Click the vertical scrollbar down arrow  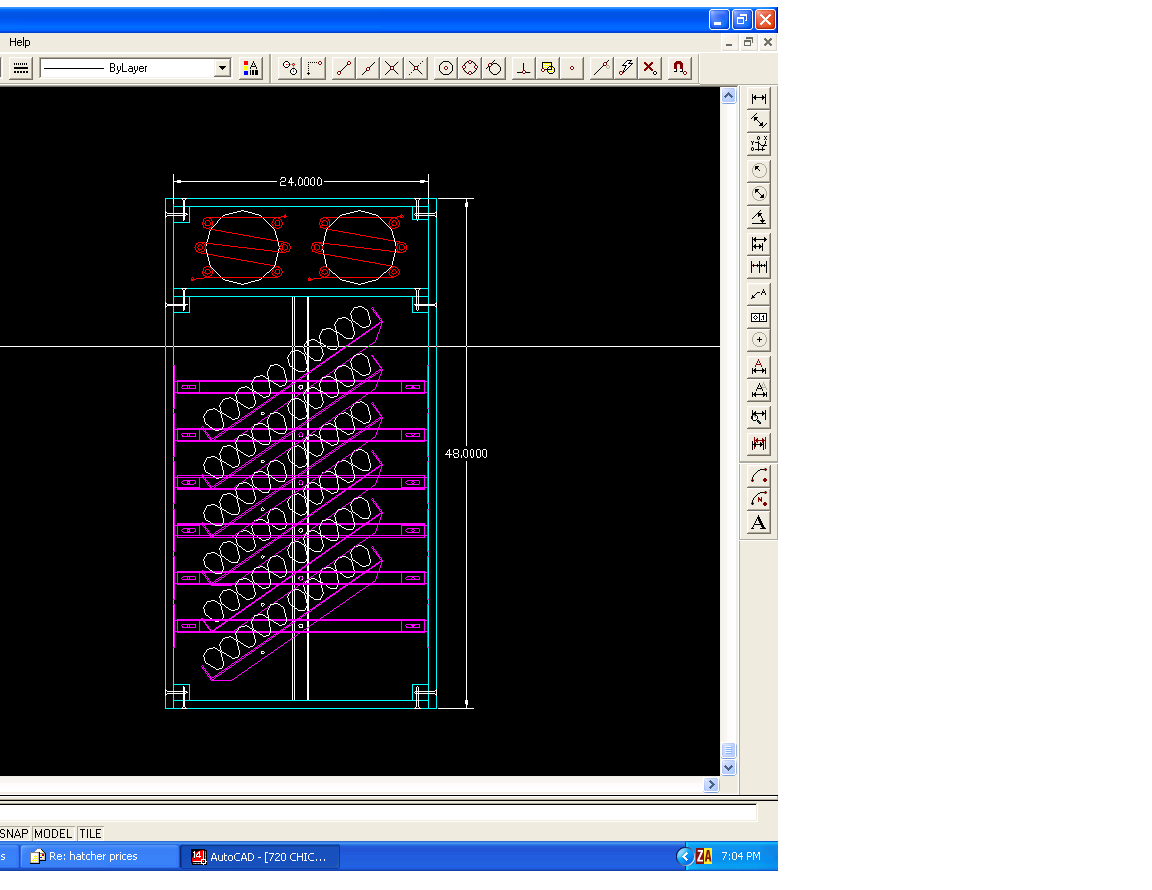728,767
